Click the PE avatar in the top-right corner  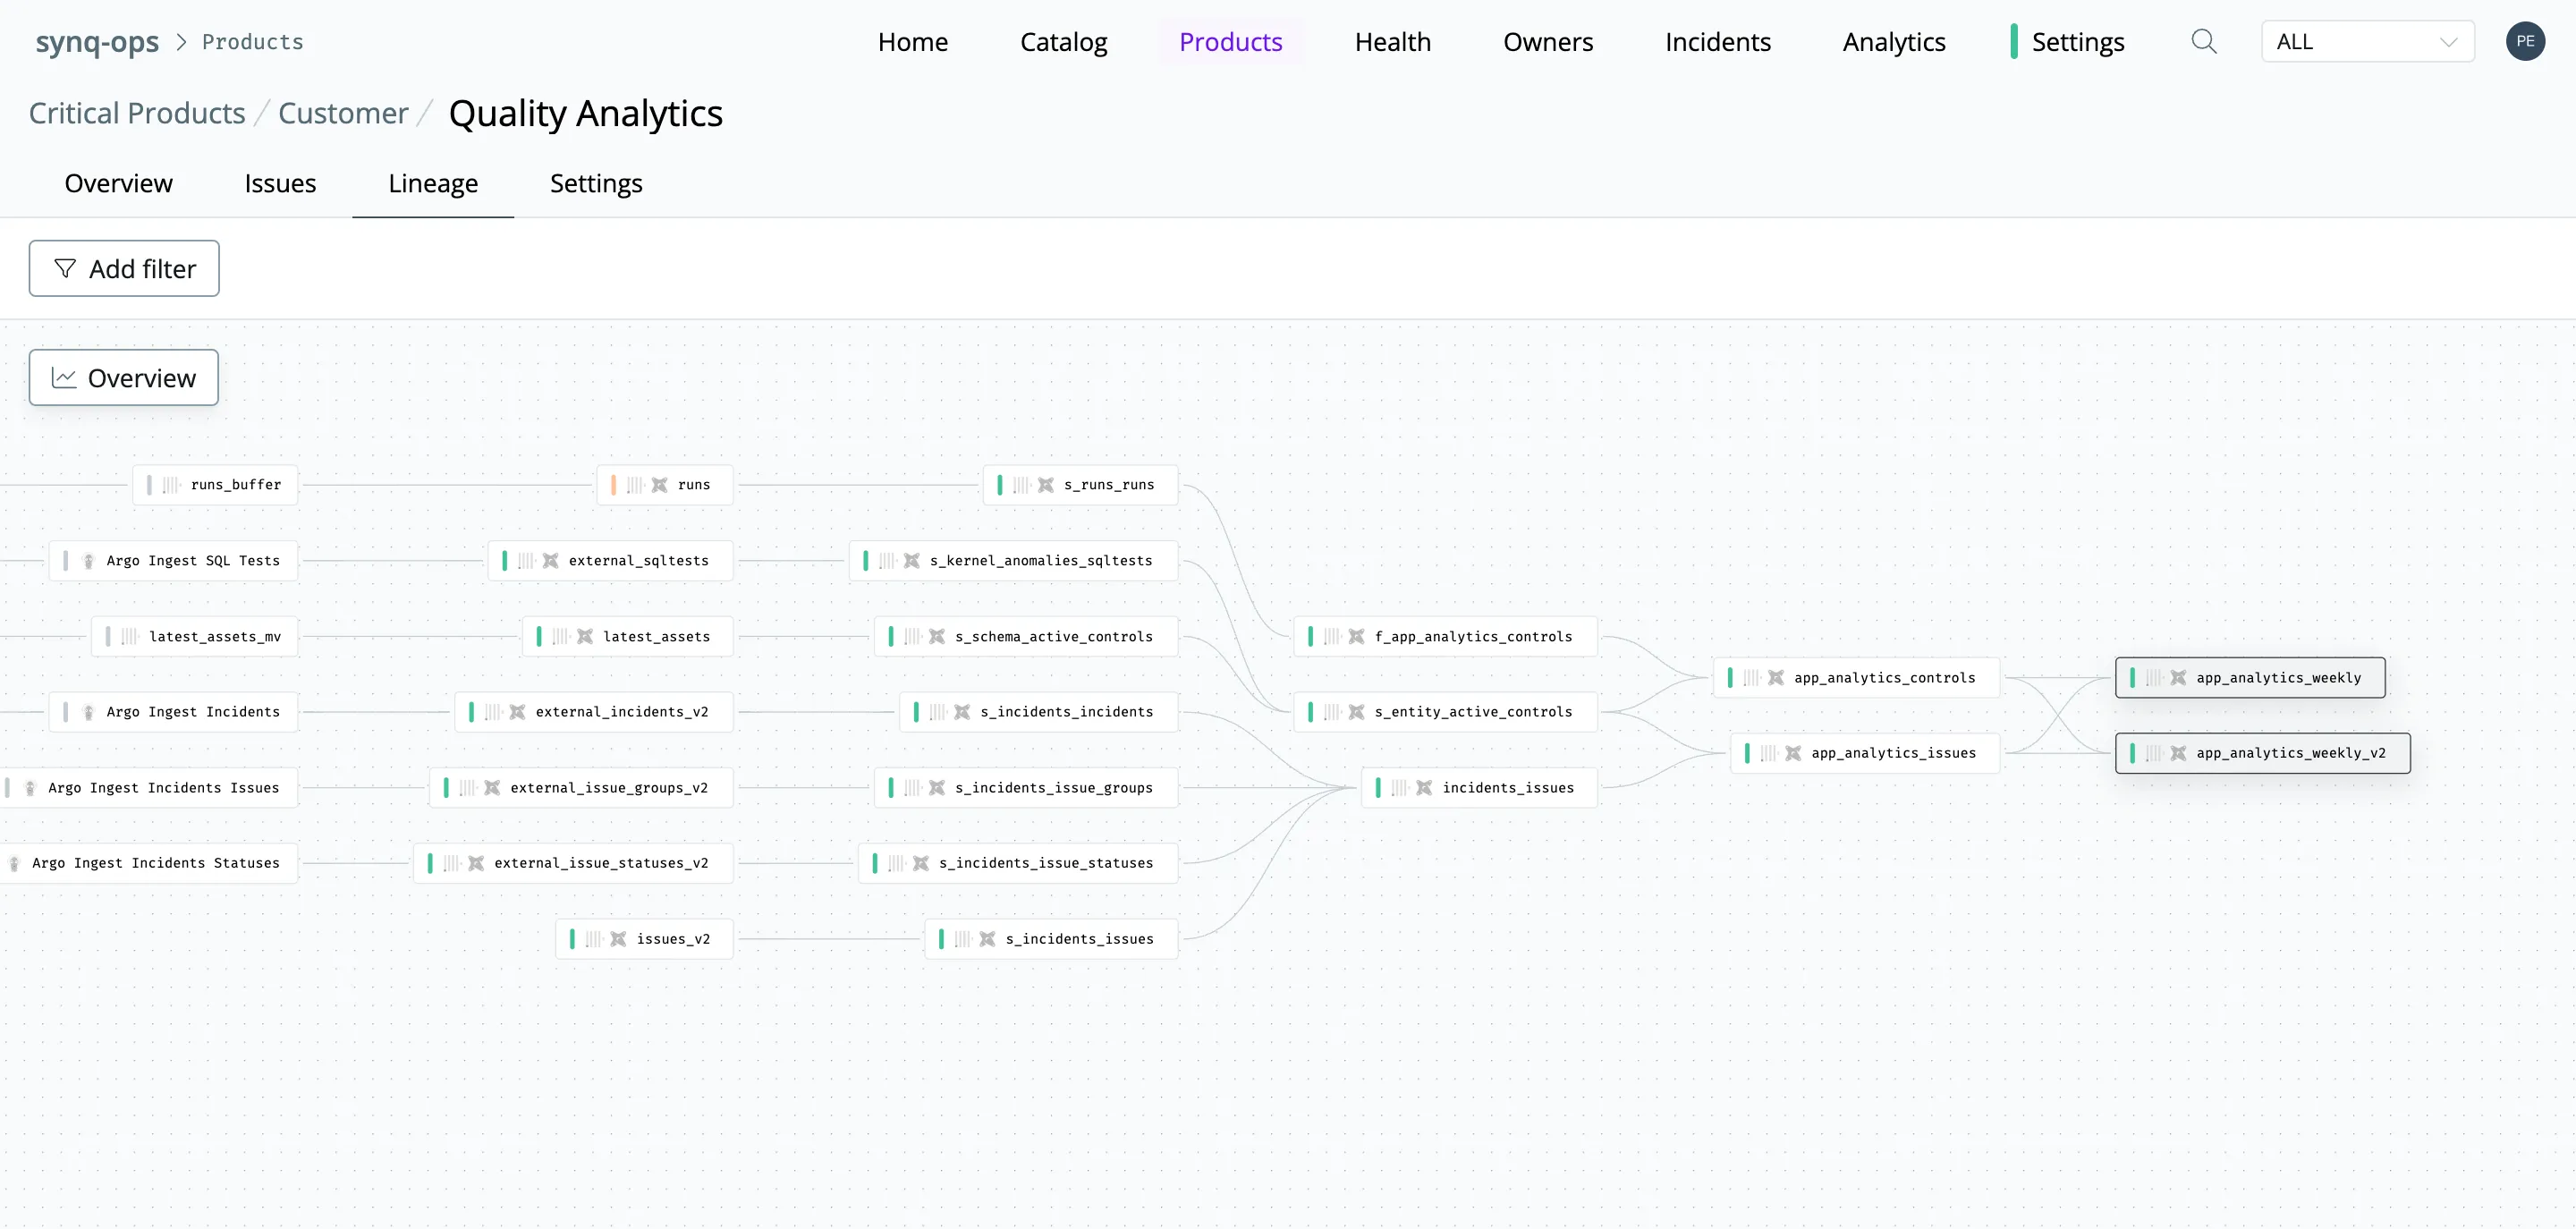tap(2528, 41)
